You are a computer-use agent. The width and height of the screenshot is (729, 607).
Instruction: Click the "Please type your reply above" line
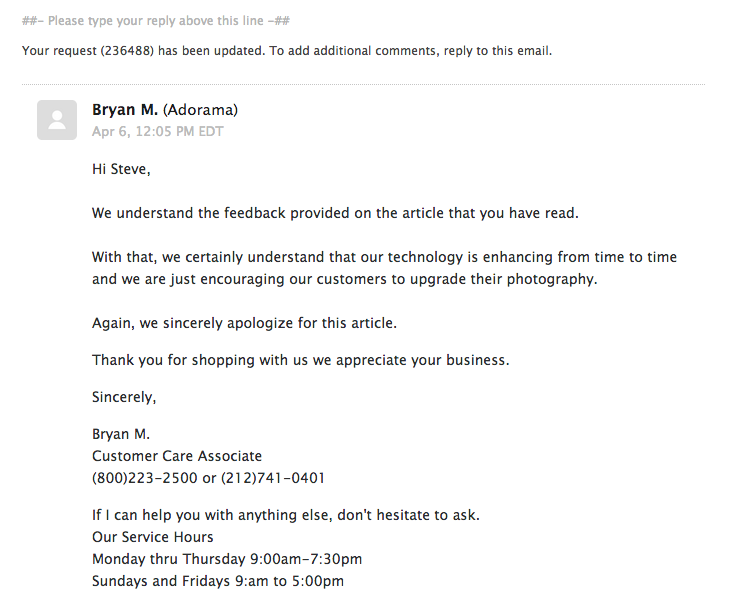click(x=157, y=21)
